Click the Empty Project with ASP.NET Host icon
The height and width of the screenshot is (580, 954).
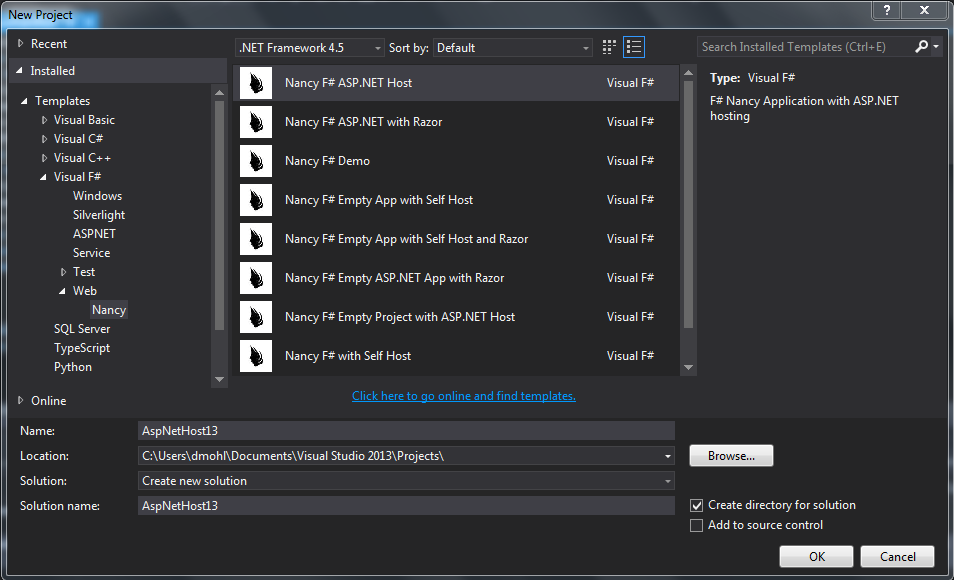256,316
